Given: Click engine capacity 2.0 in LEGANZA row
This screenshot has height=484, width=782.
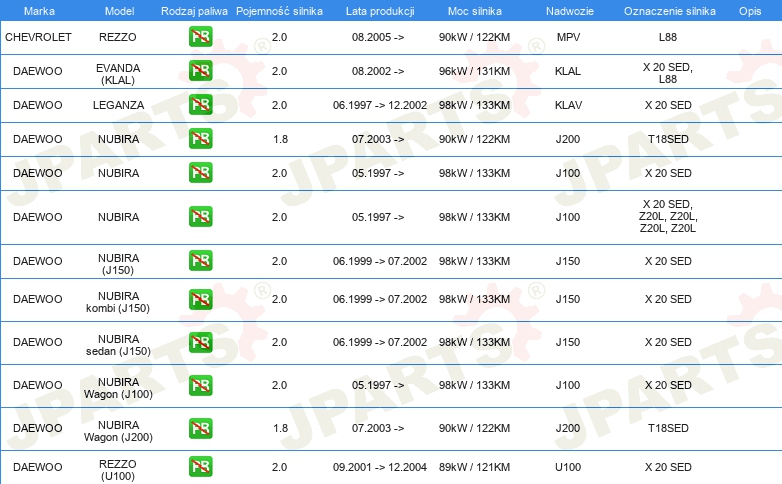Looking at the screenshot, I should point(279,105).
